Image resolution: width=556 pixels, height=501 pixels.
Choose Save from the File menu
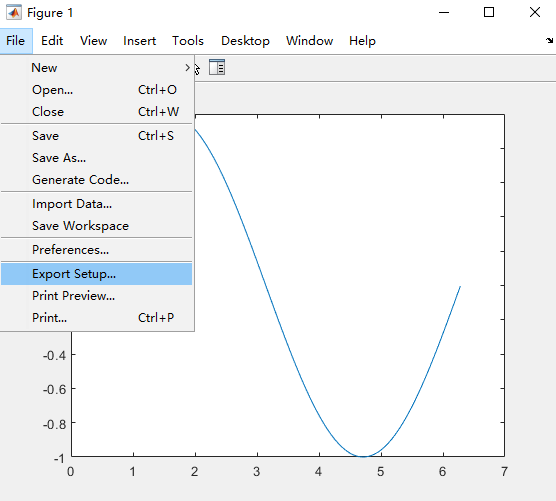(x=96, y=136)
